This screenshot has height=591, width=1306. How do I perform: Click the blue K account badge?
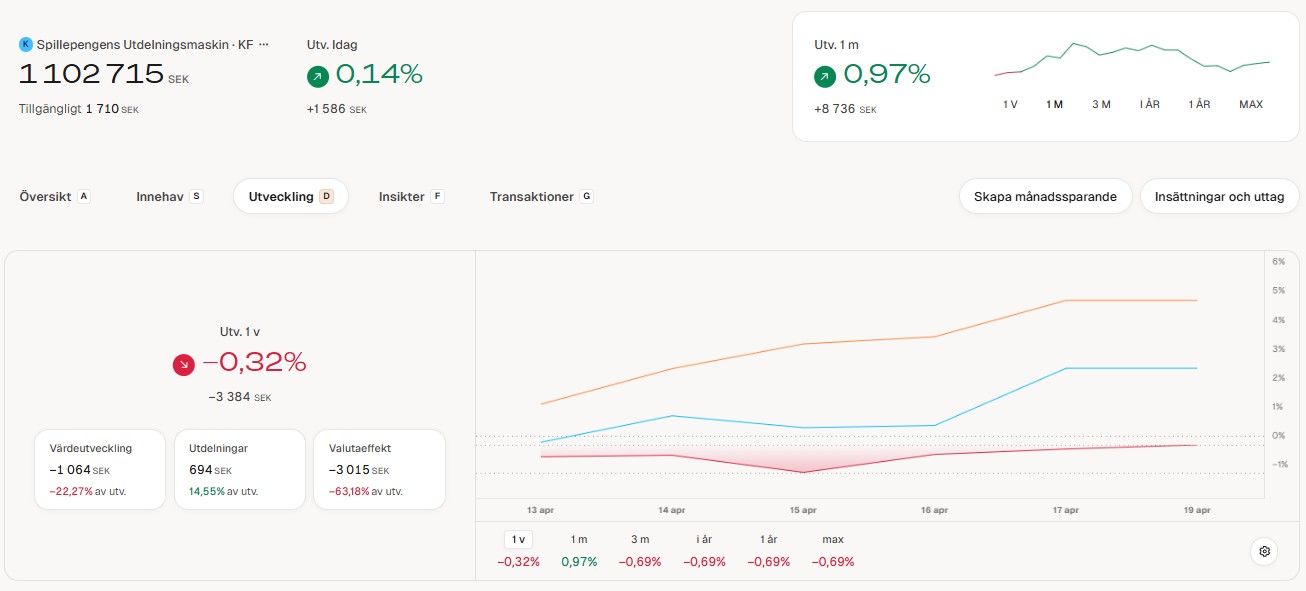tap(26, 45)
